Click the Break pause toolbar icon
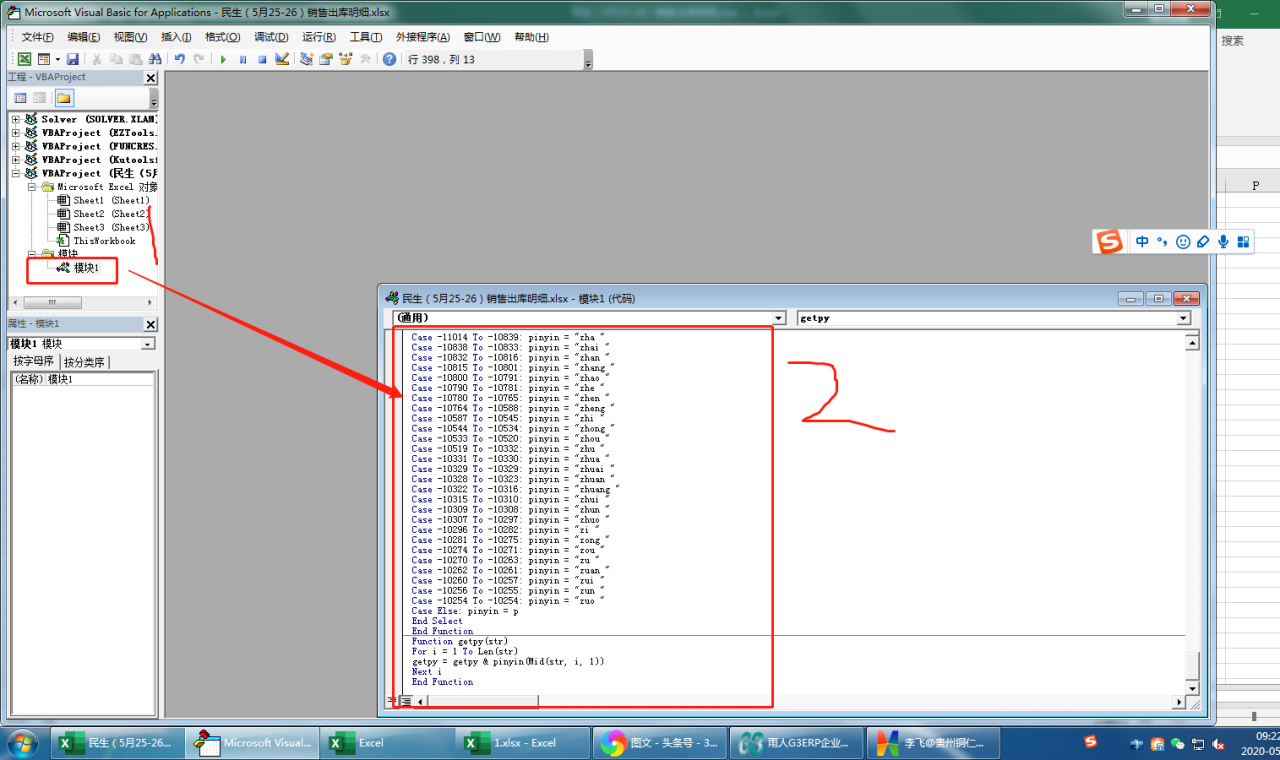Viewport: 1280px width, 760px height. click(243, 59)
